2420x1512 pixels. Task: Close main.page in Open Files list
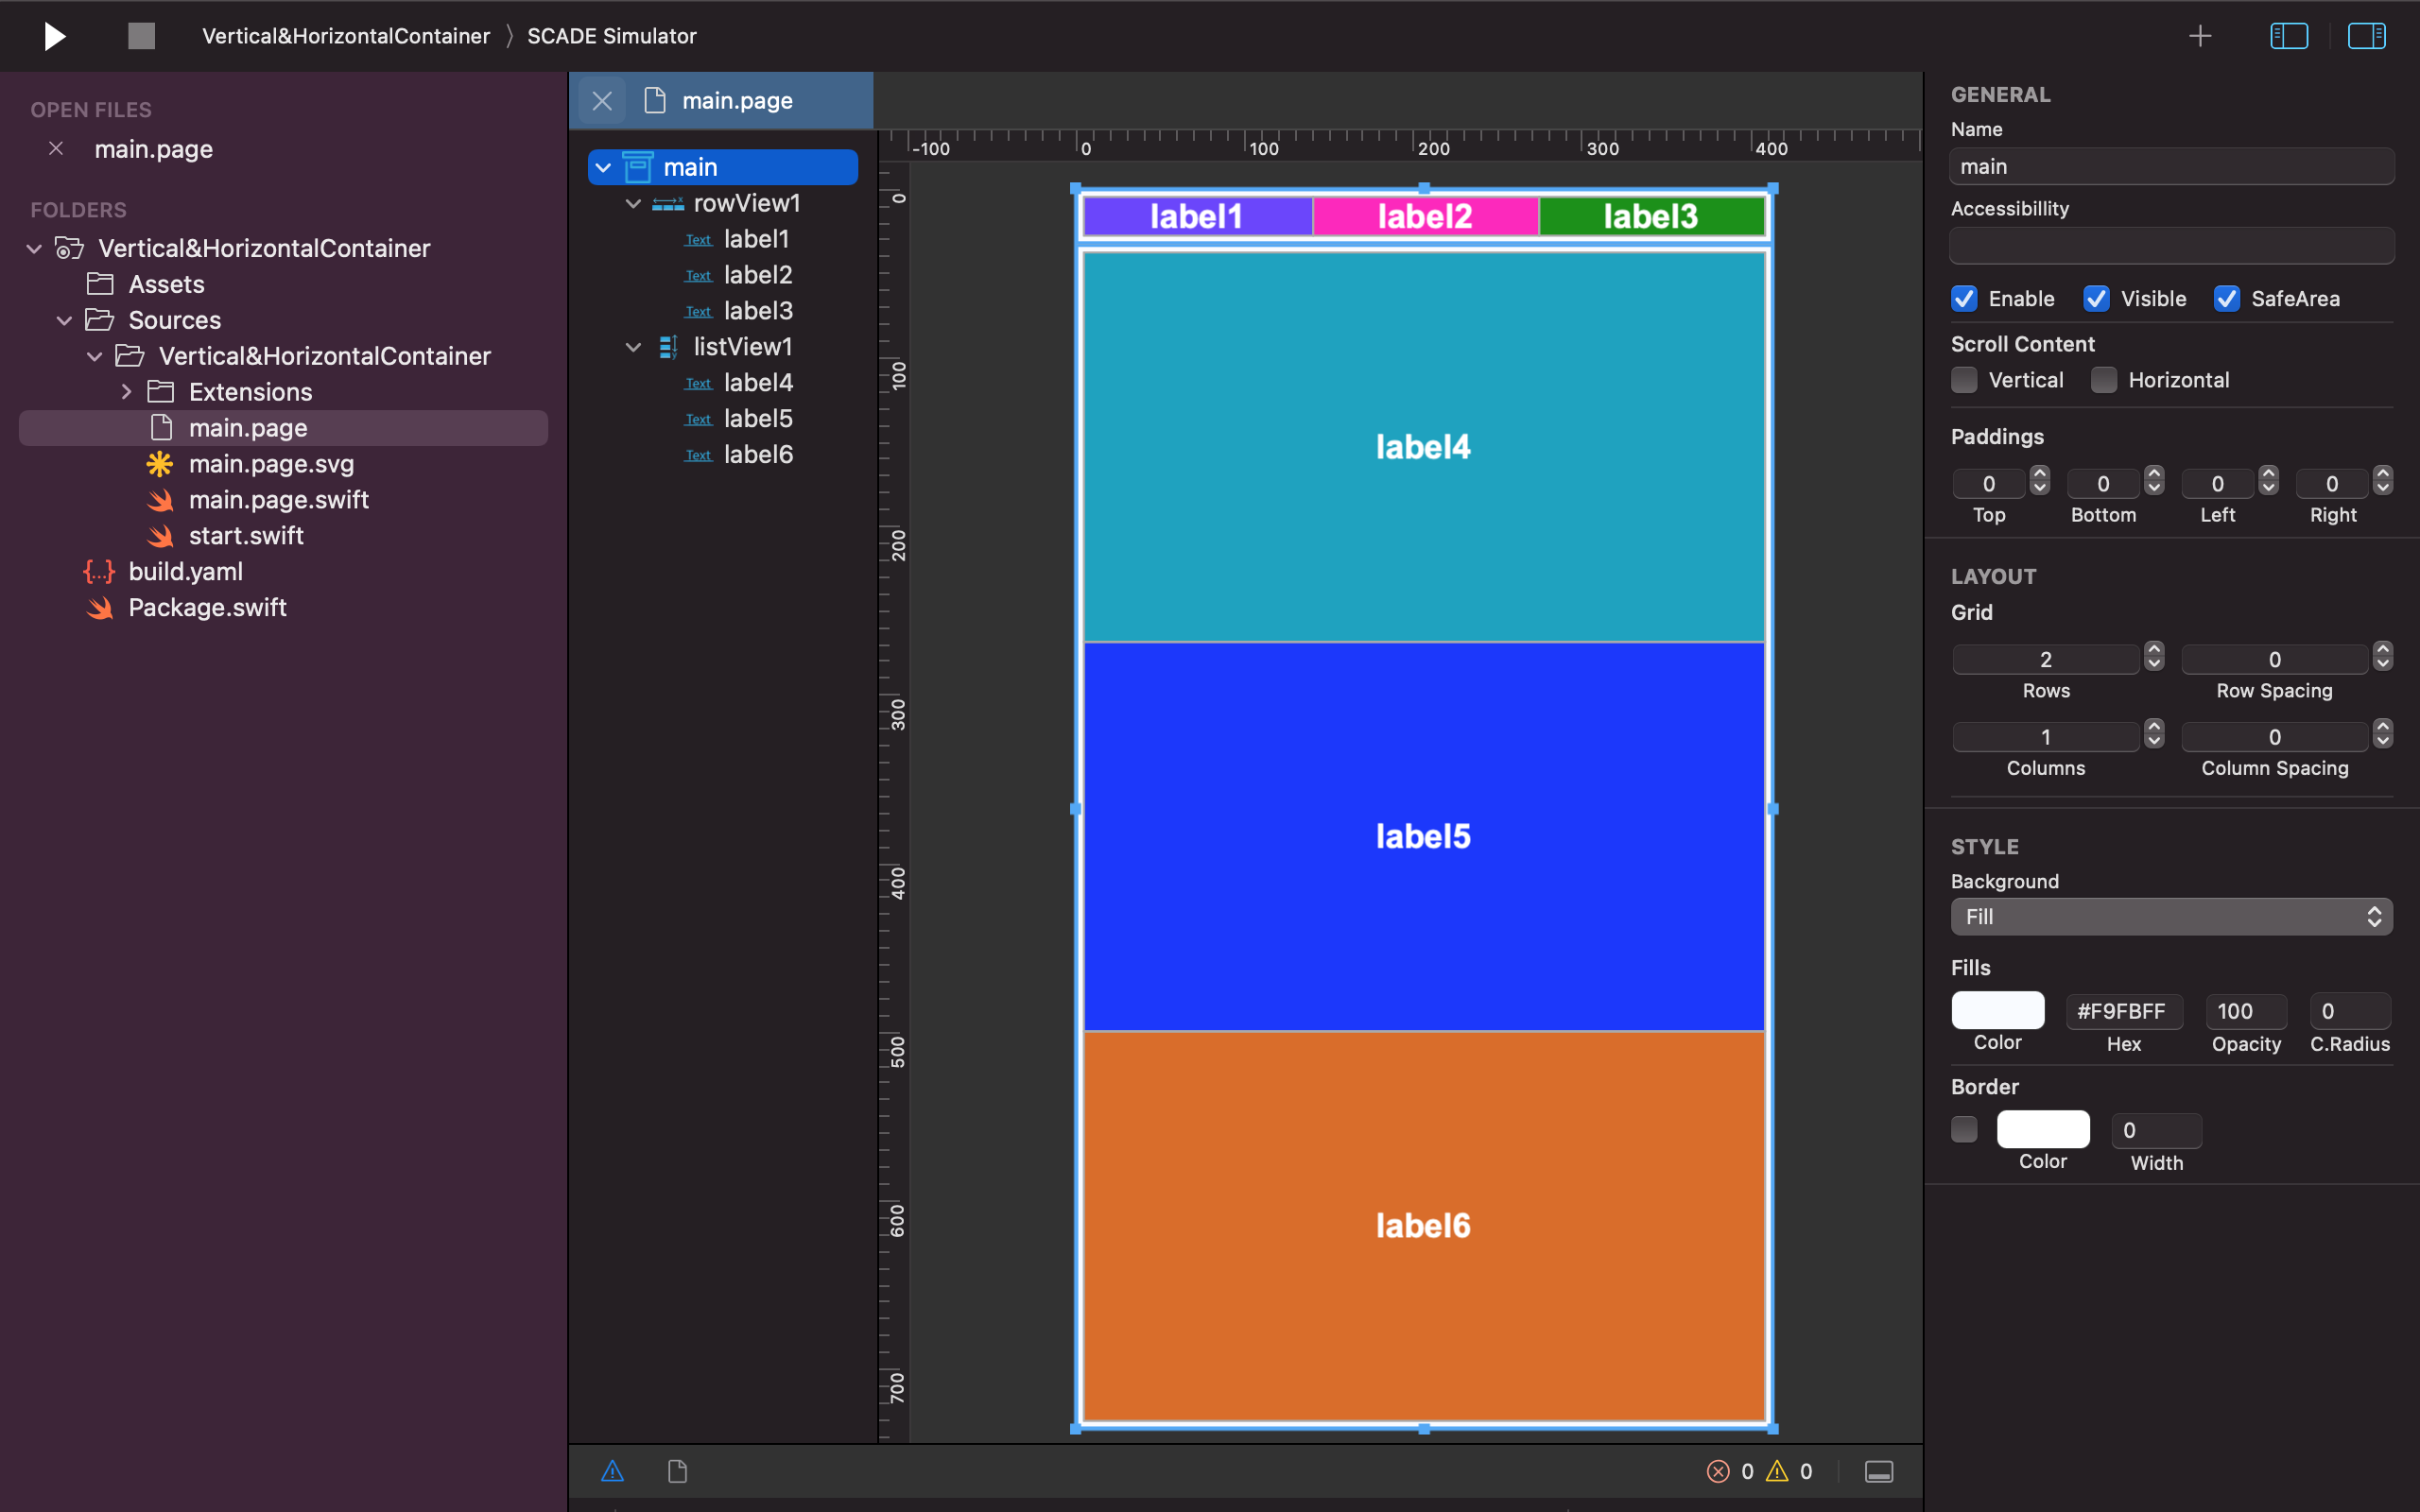[x=56, y=148]
